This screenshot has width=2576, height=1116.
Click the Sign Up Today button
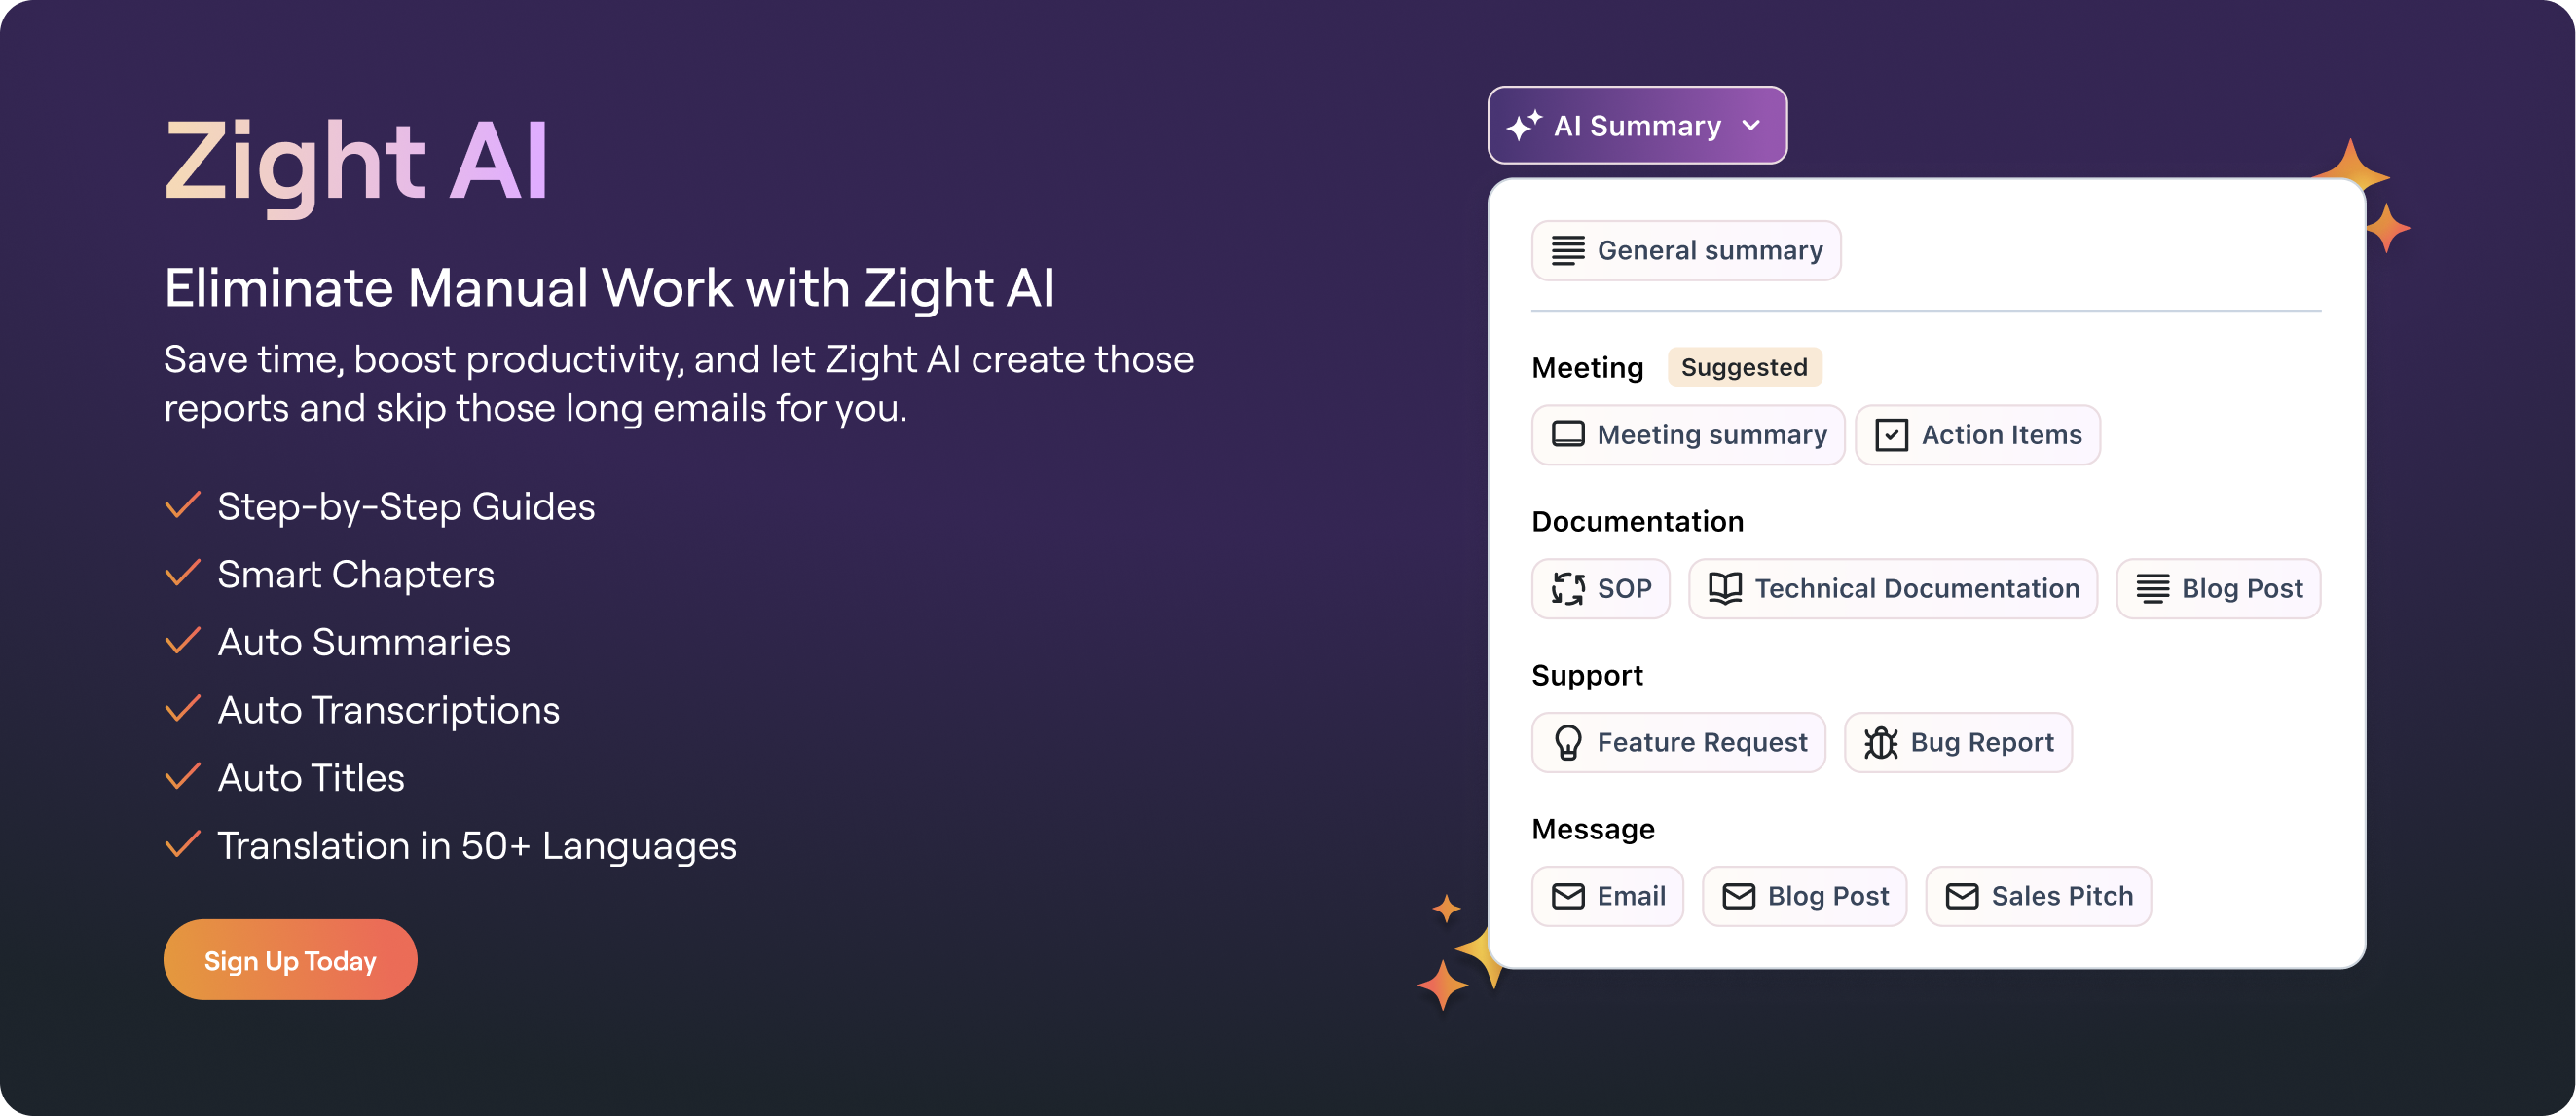pos(289,959)
